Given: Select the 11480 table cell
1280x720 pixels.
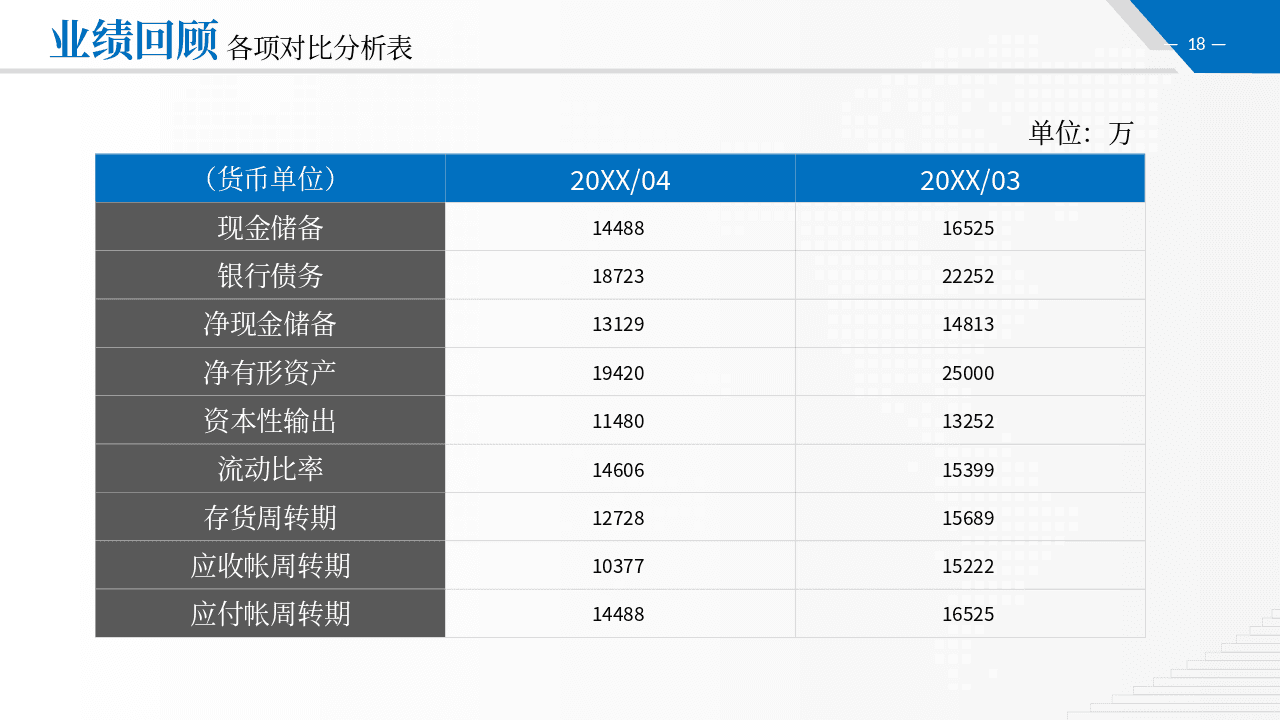Looking at the screenshot, I should [x=620, y=420].
